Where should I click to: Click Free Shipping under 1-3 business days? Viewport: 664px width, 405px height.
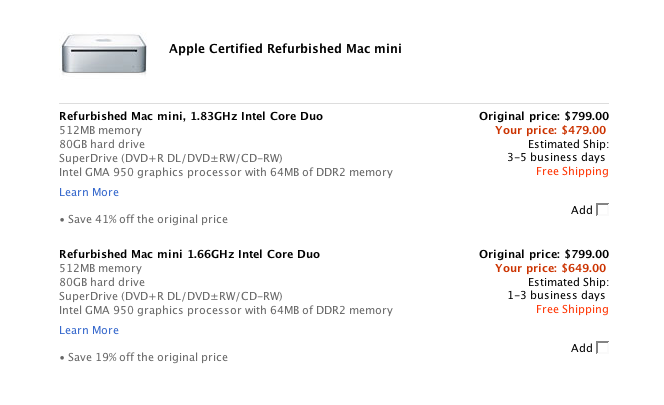click(x=572, y=310)
